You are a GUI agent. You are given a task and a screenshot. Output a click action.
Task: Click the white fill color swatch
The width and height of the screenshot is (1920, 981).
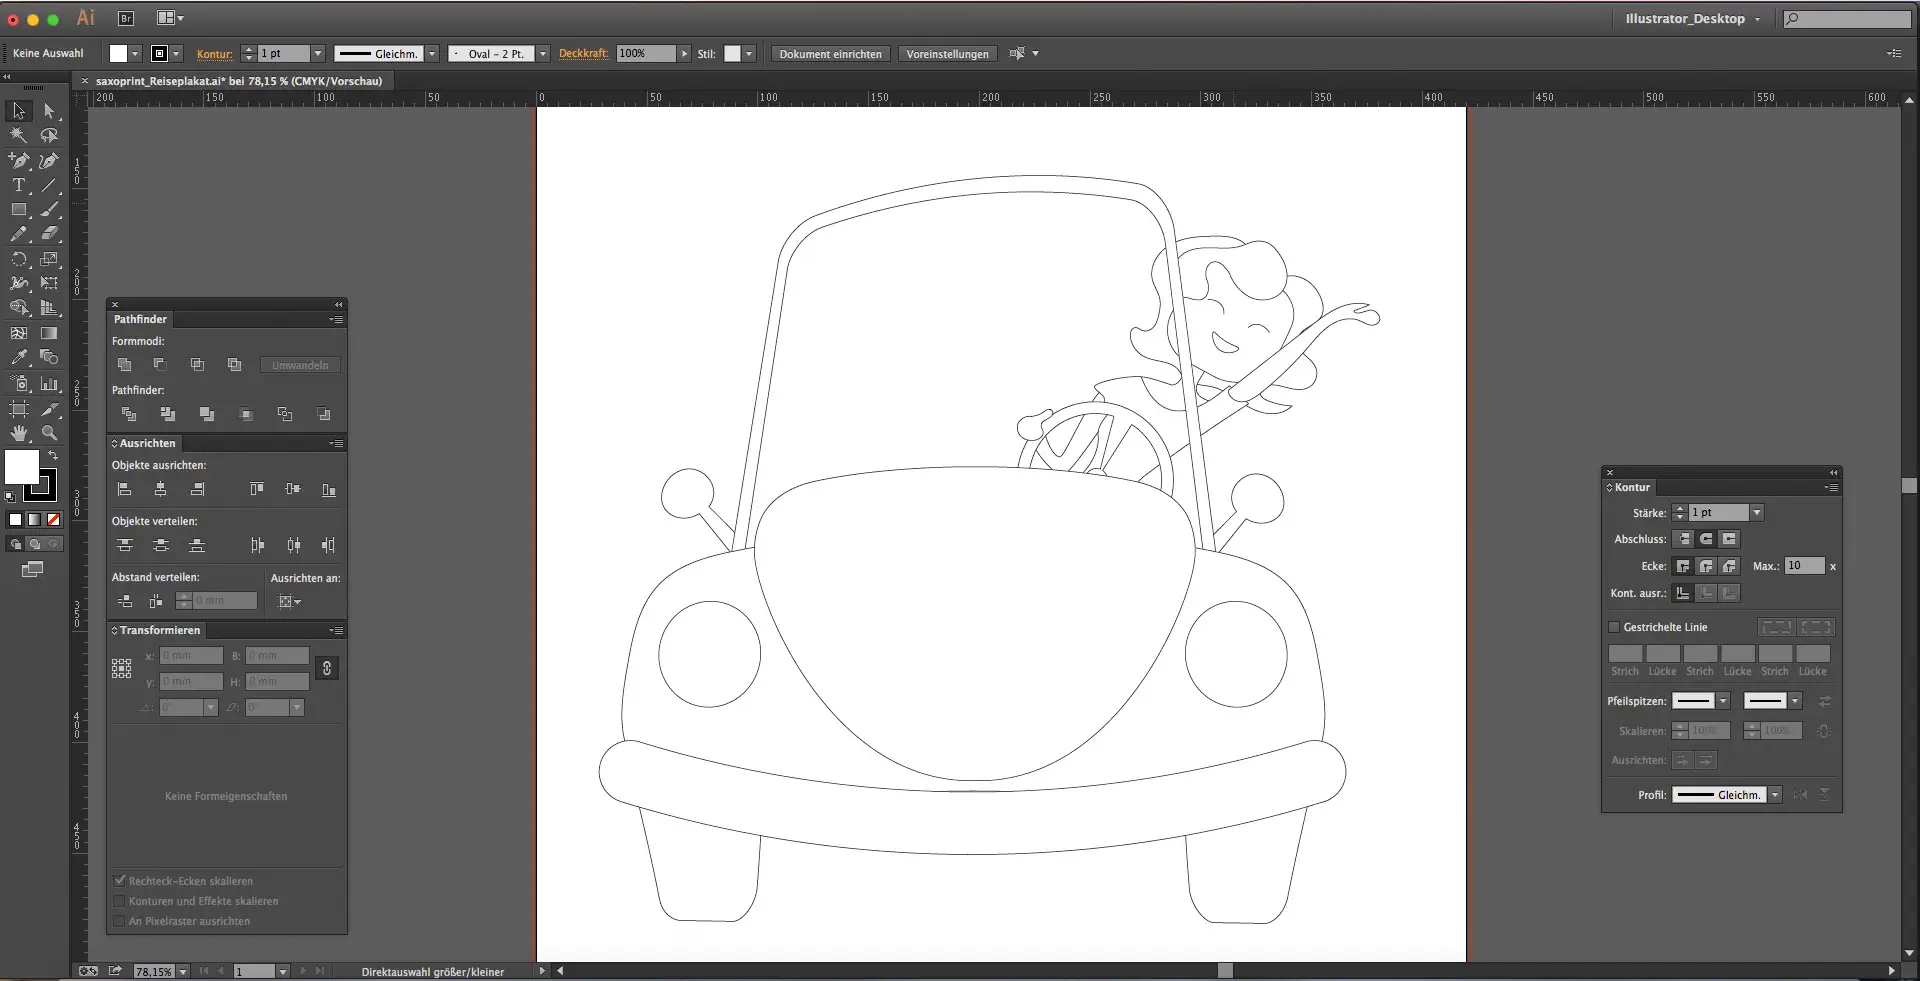coord(21,466)
